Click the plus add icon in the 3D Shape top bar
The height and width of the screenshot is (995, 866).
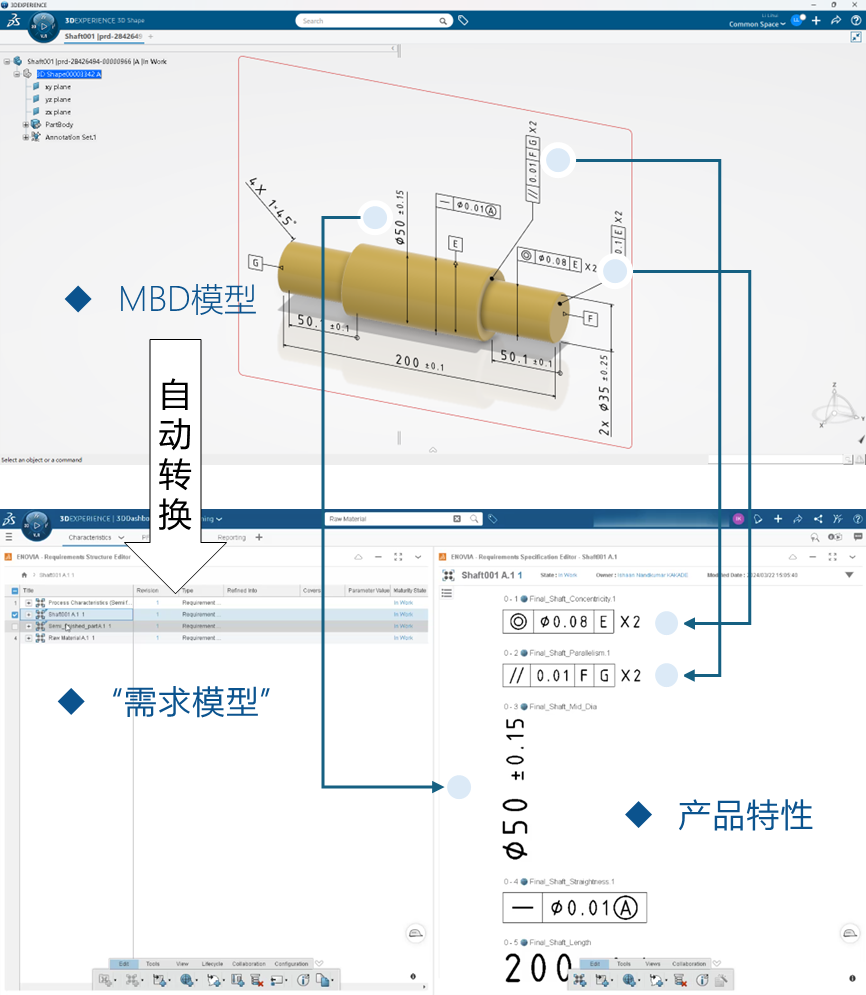[x=816, y=21]
